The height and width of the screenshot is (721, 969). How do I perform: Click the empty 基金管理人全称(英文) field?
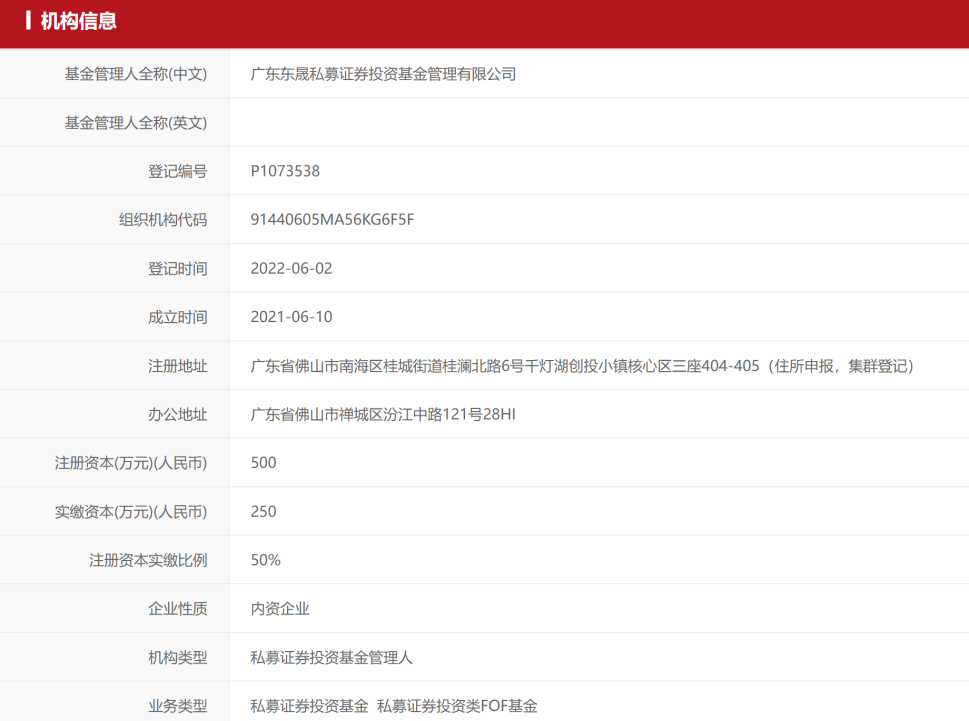tap(400, 122)
